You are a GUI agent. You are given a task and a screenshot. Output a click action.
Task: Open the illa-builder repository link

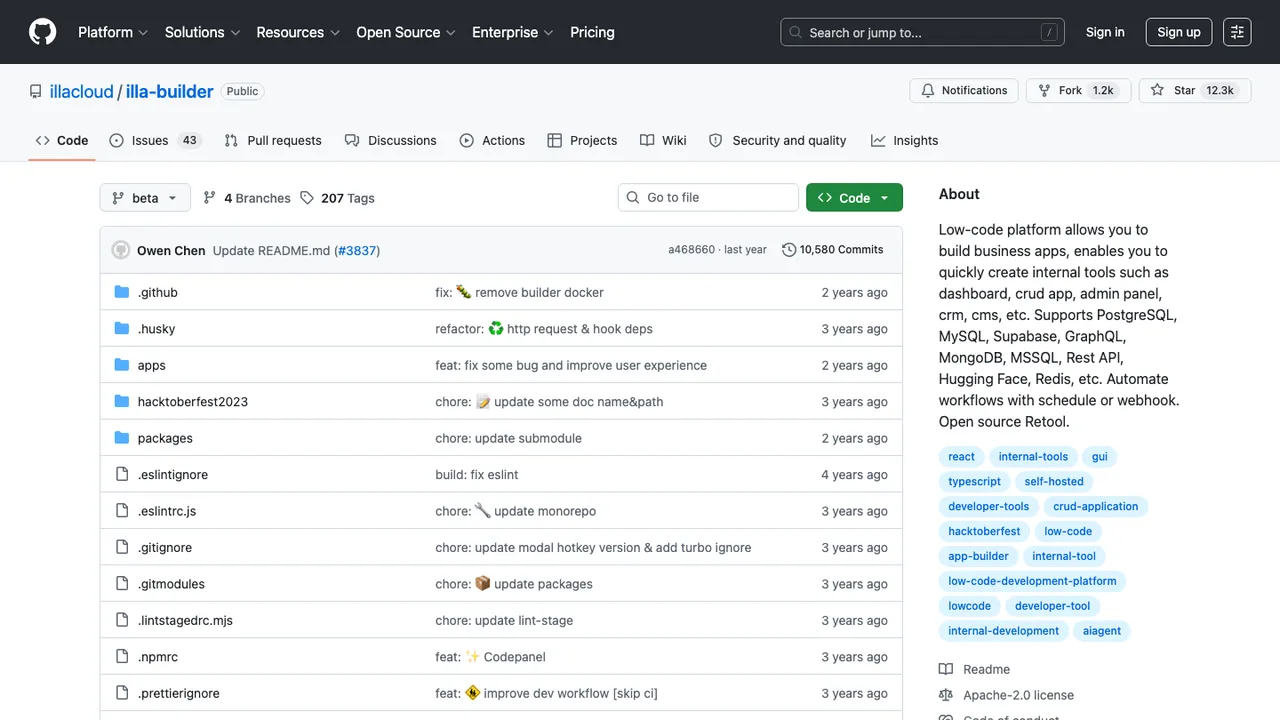coord(169,91)
